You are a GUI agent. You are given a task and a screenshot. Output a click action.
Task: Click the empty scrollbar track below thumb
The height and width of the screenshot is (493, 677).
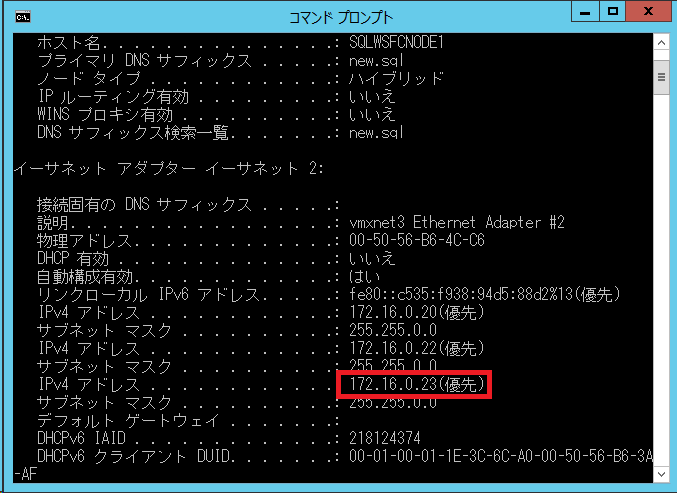661,279
